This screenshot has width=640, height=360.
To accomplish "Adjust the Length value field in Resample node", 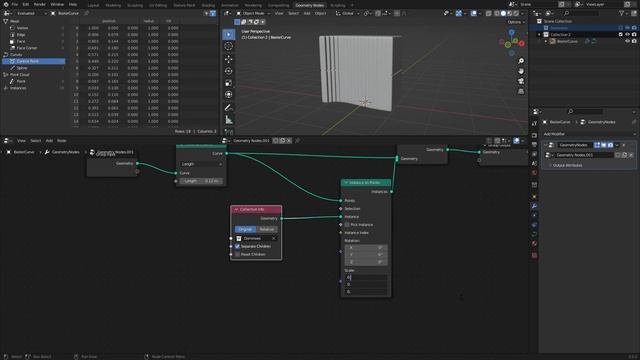I will click(201, 181).
